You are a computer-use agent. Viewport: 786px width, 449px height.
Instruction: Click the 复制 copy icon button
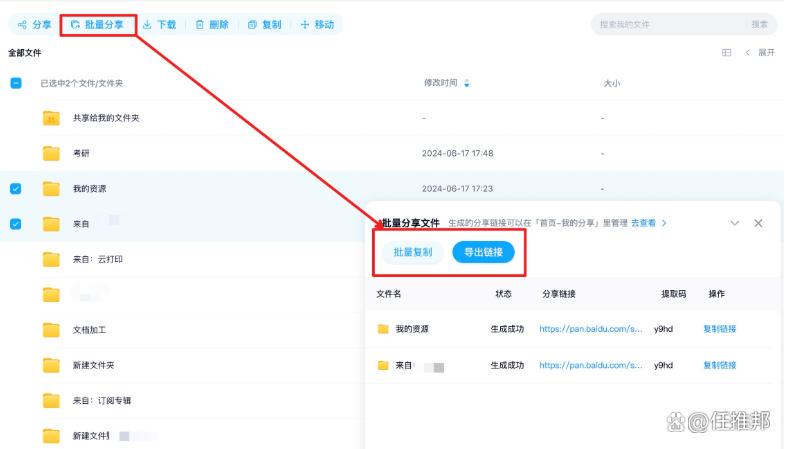coord(264,24)
